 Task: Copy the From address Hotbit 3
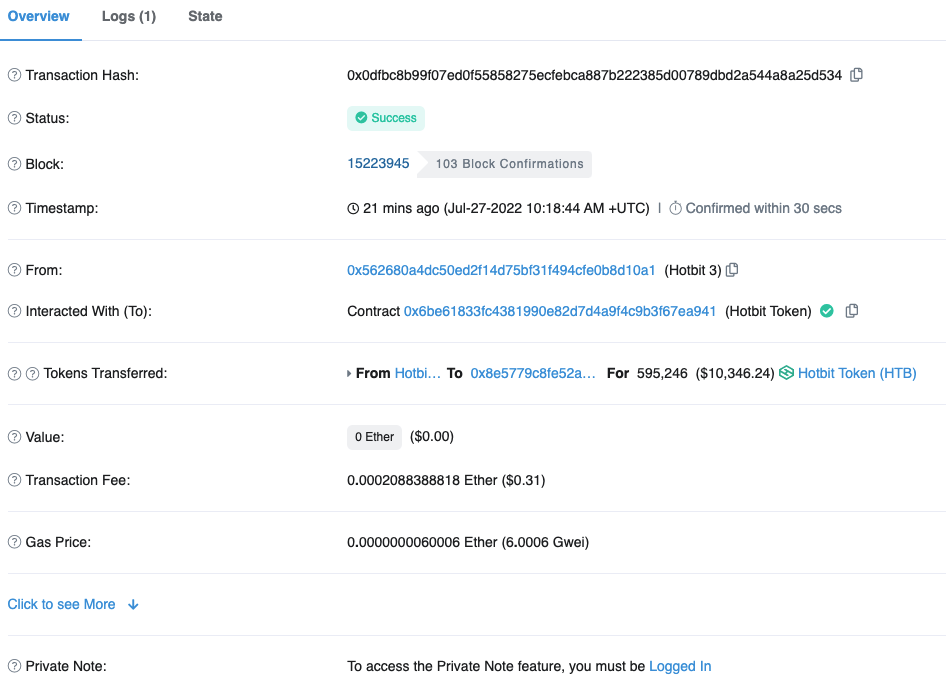[732, 270]
